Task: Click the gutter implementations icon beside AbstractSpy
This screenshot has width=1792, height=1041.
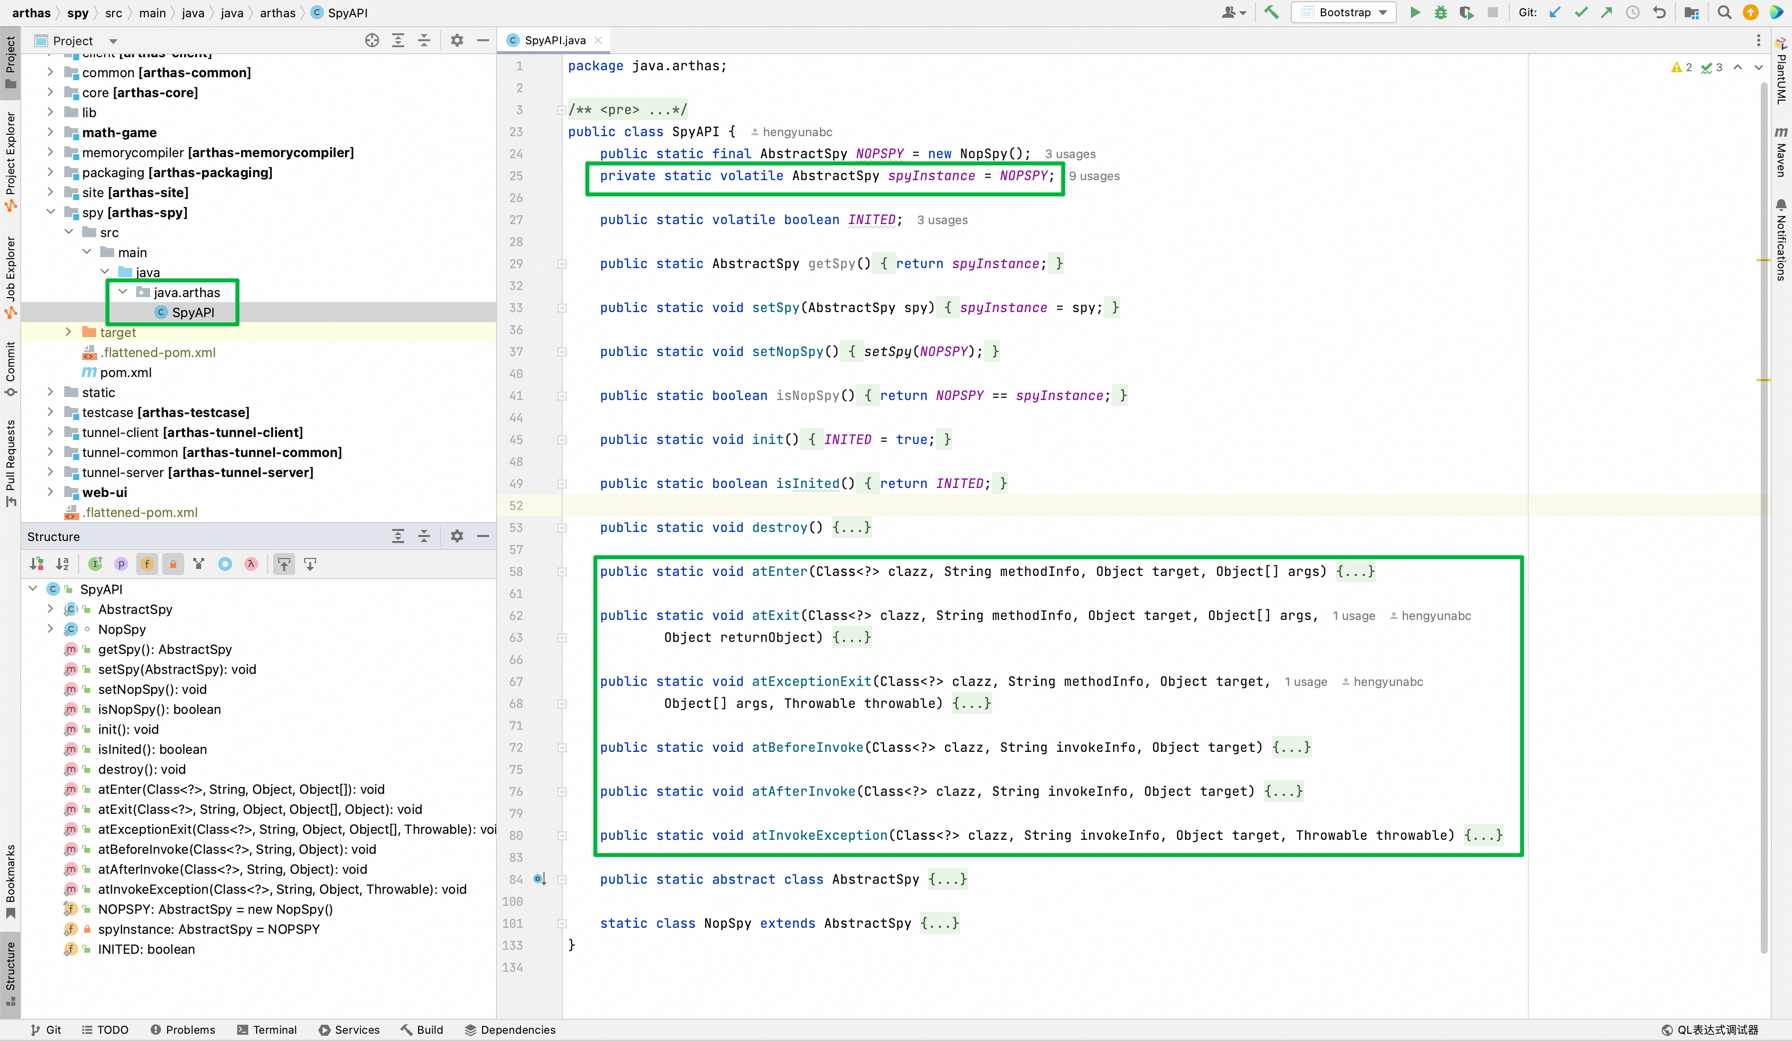Action: coord(539,879)
